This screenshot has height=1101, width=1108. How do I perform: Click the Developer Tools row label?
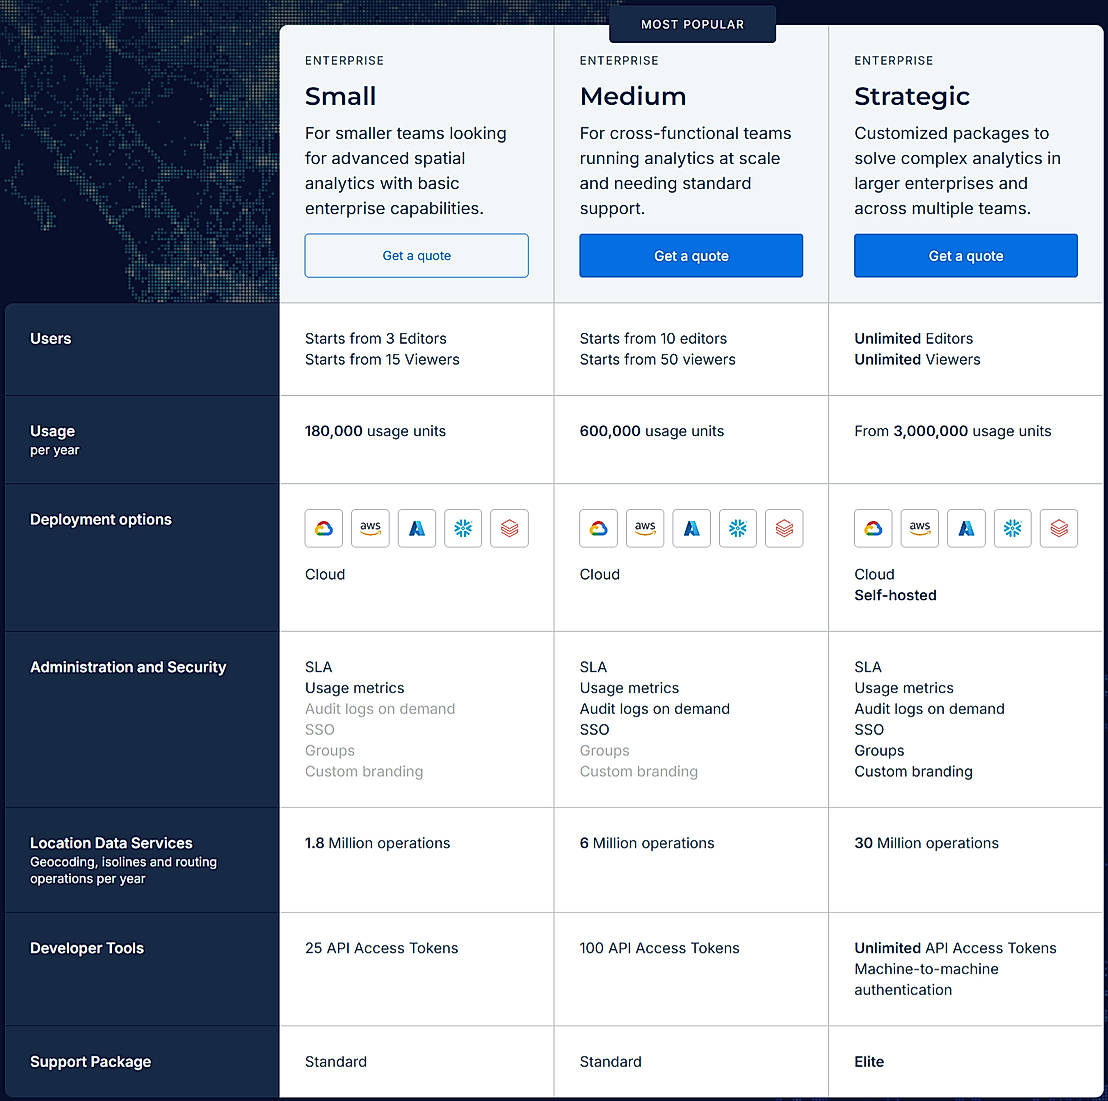[87, 948]
